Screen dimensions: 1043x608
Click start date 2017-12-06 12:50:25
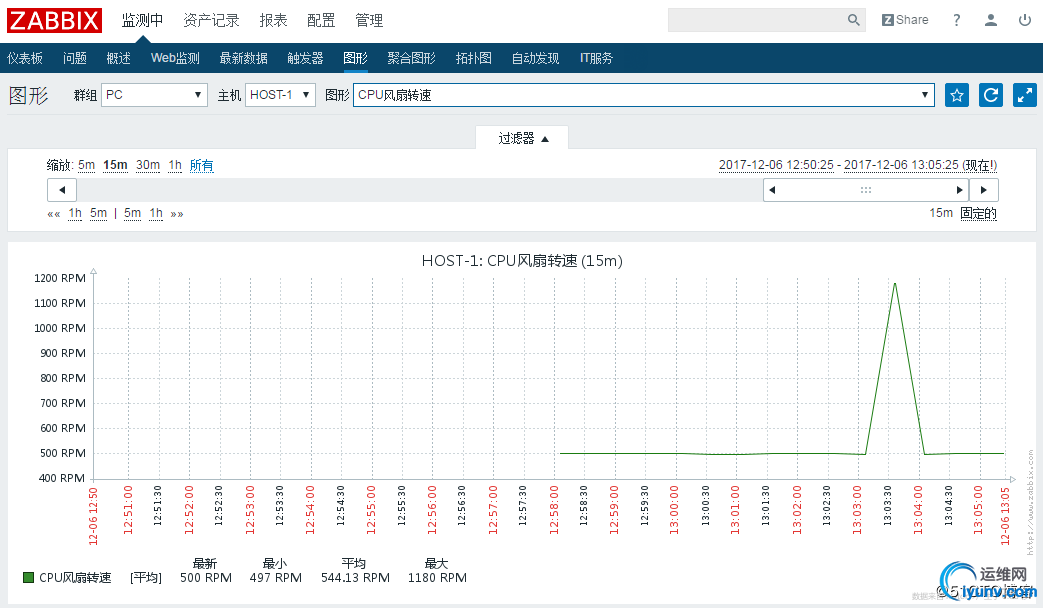pyautogui.click(x=776, y=165)
